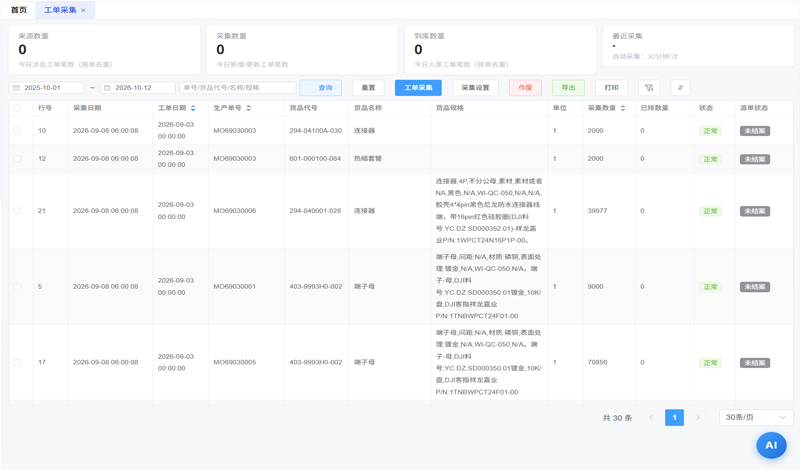Sort by 采集数量 column arrows
Viewport: 800px width, 470px height.
click(x=623, y=108)
